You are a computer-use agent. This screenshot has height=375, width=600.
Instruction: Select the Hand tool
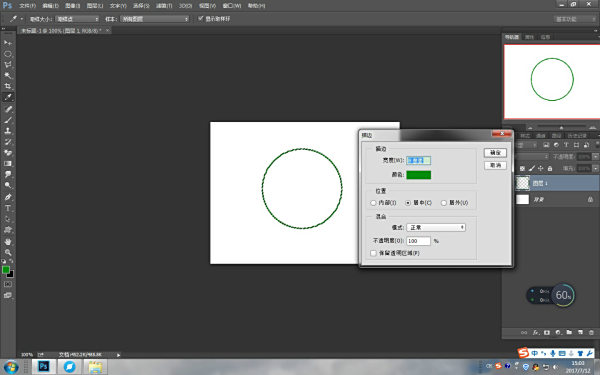(x=8, y=242)
